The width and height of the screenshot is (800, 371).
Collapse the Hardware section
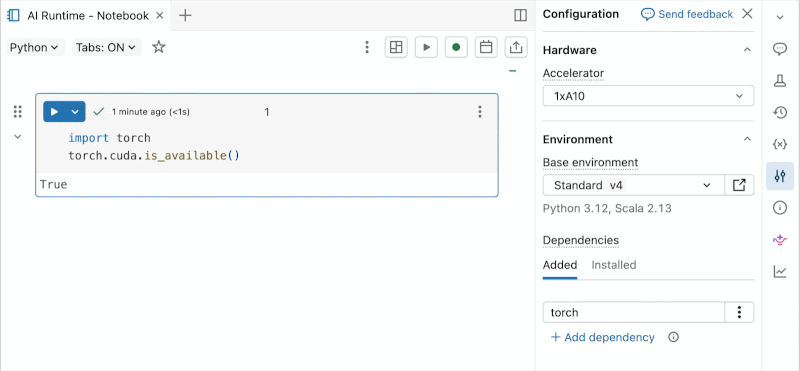747,50
